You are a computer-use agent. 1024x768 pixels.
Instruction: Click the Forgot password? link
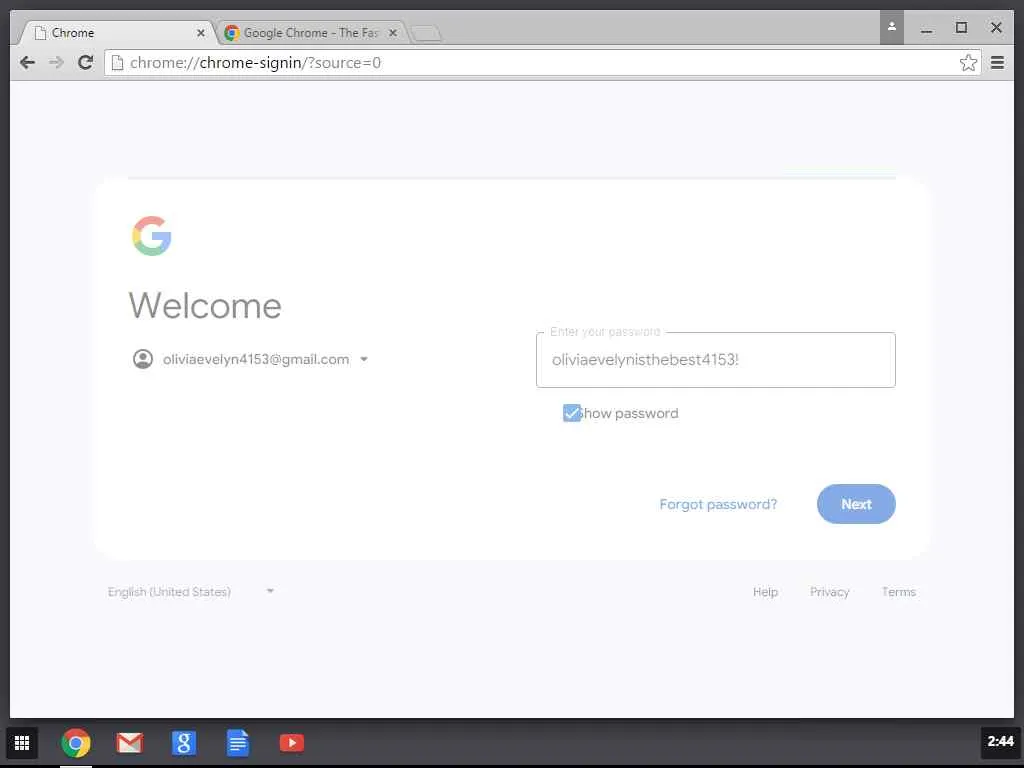[x=718, y=504]
